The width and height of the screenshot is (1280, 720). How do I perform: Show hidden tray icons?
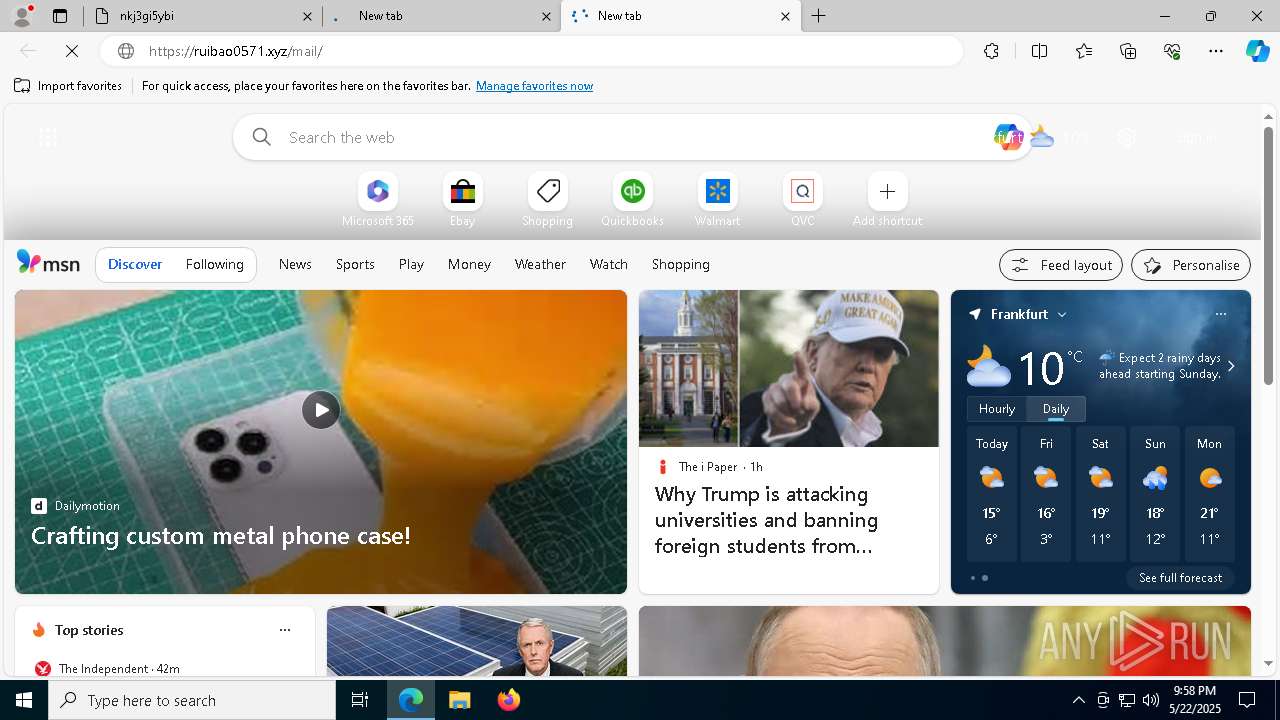click(1078, 700)
